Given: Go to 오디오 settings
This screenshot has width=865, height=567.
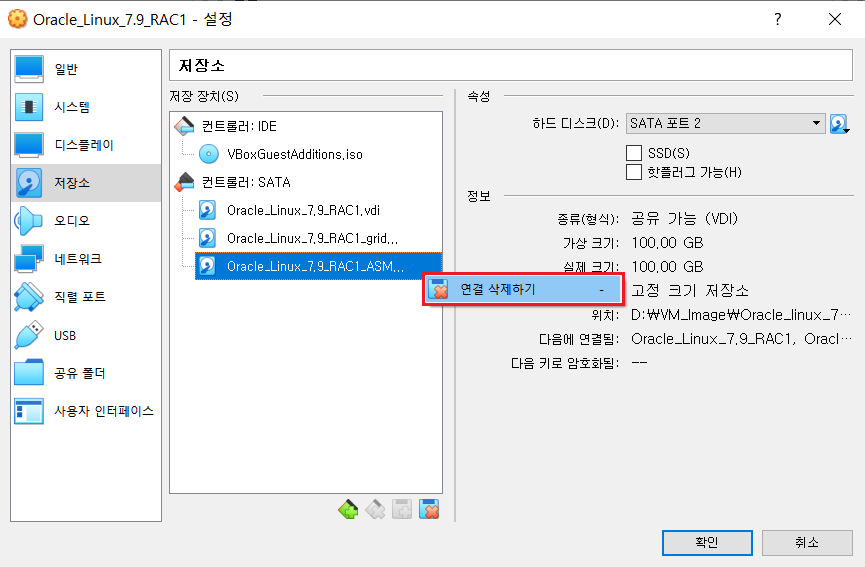Looking at the screenshot, I should (x=86, y=221).
